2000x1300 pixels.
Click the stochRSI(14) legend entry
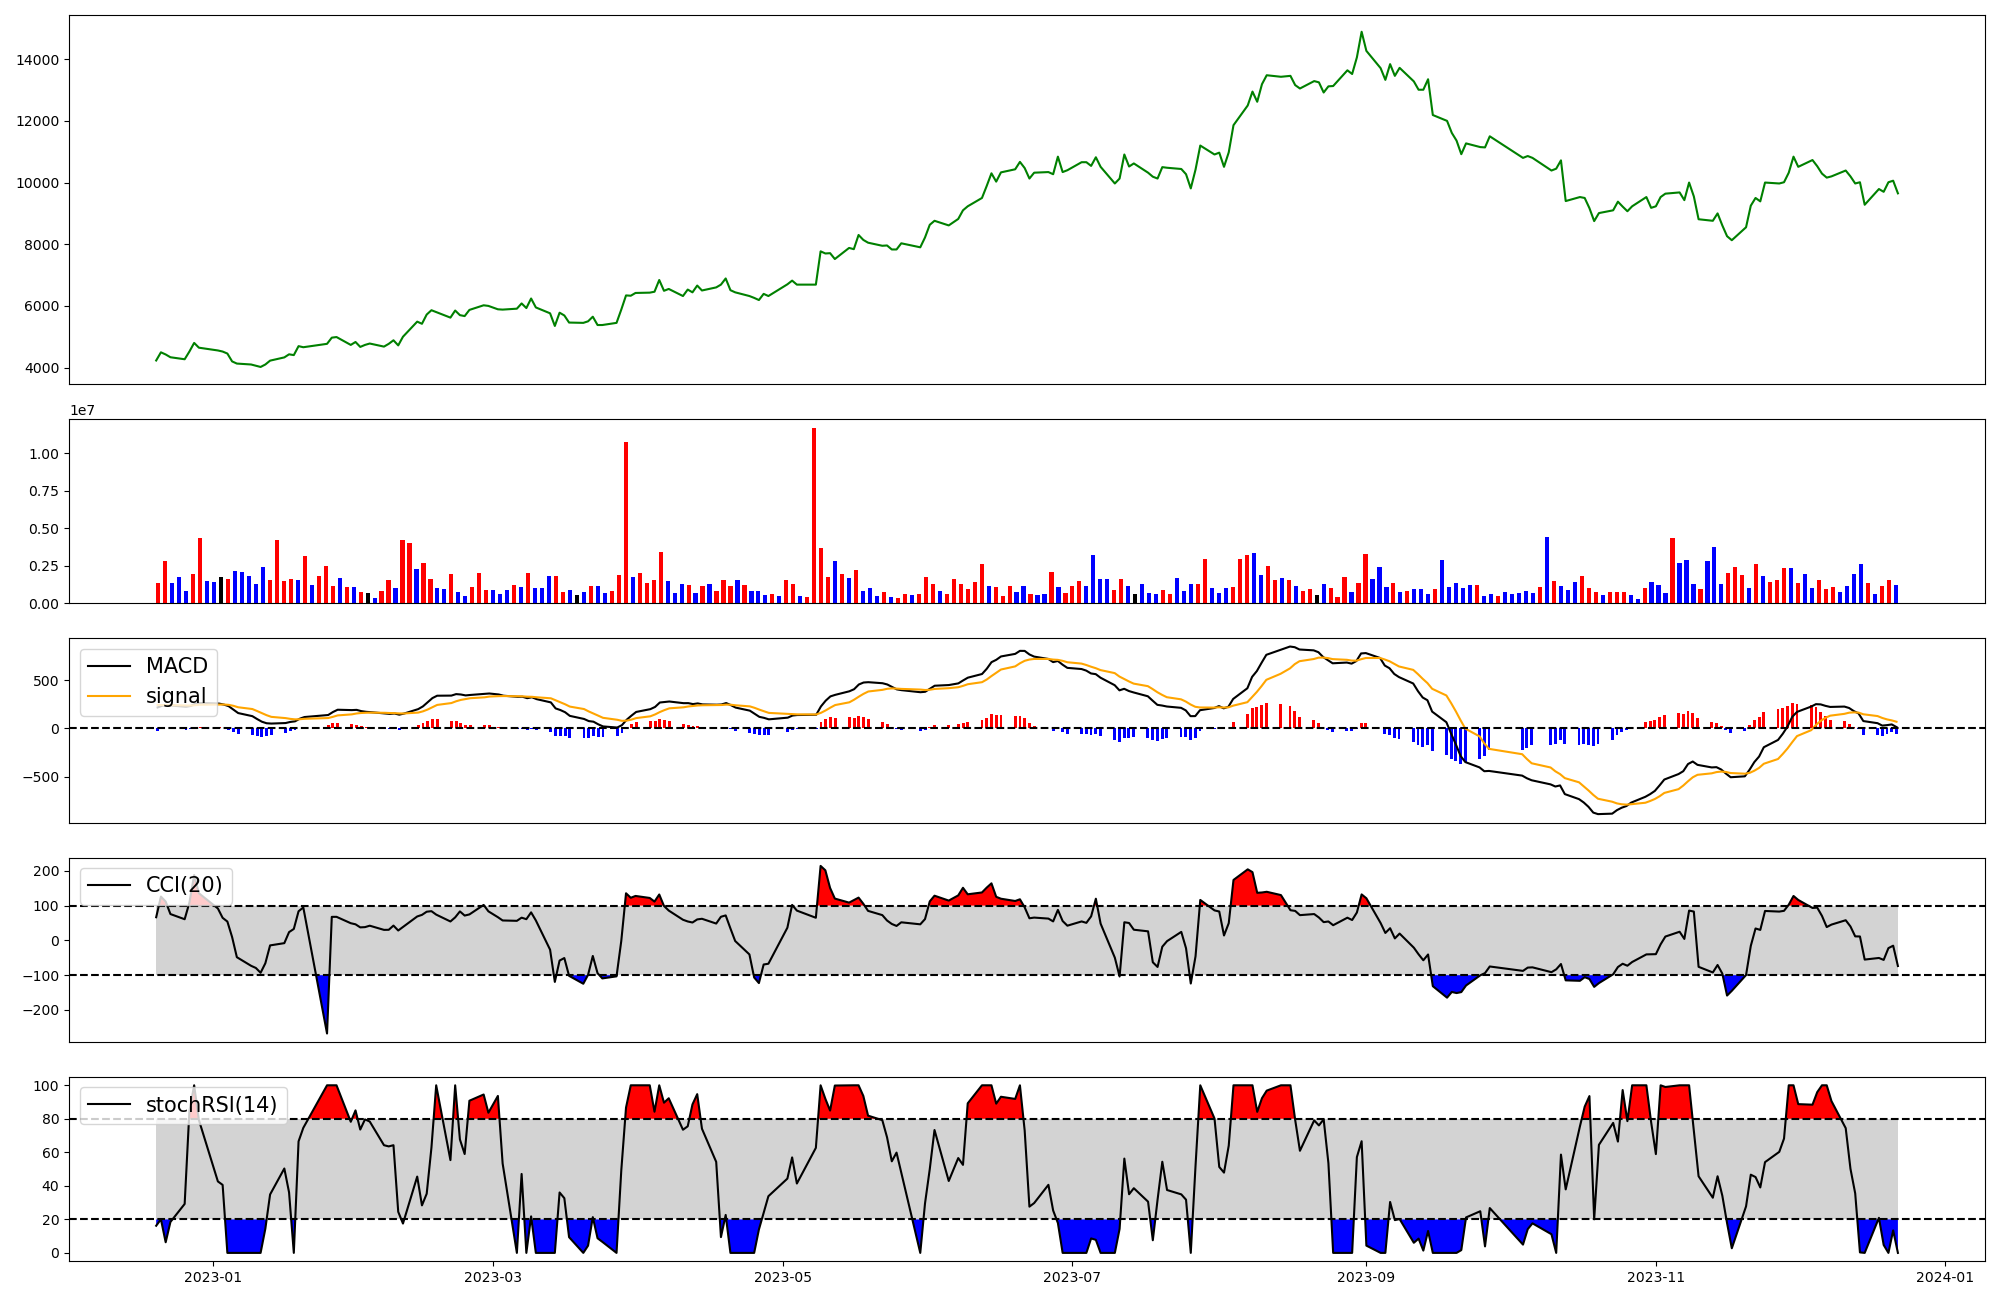click(x=211, y=1105)
